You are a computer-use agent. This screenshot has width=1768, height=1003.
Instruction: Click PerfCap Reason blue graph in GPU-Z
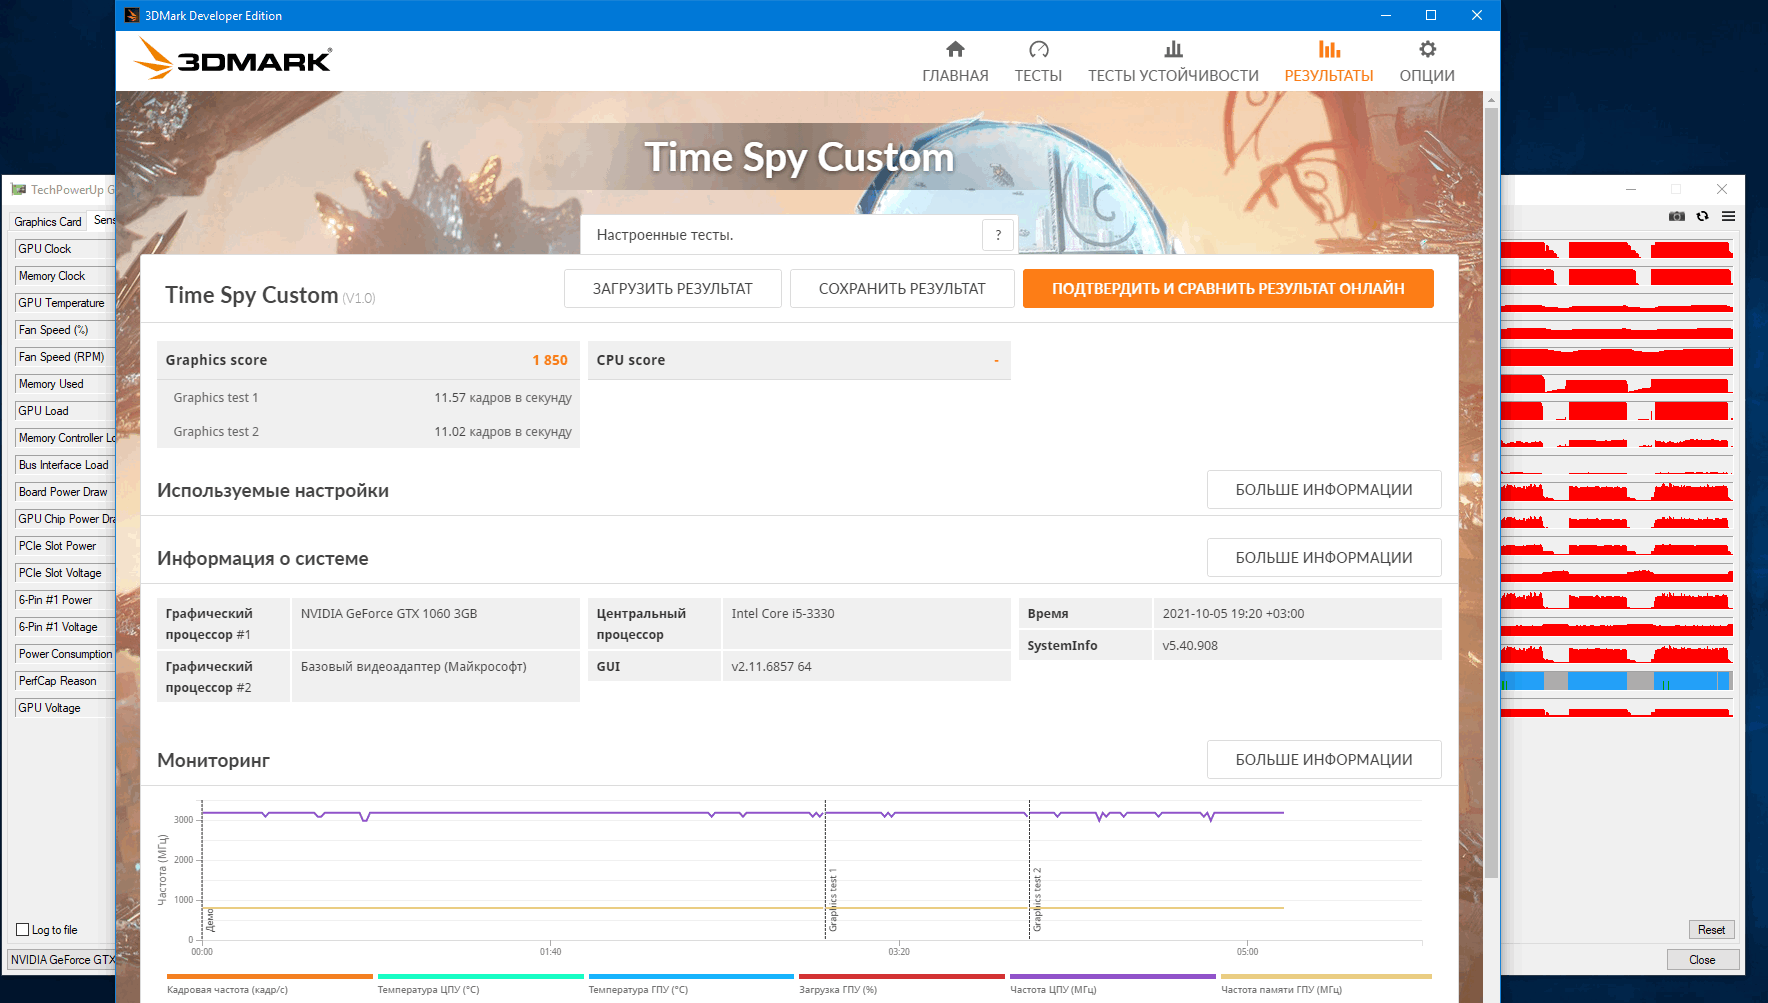[1616, 681]
